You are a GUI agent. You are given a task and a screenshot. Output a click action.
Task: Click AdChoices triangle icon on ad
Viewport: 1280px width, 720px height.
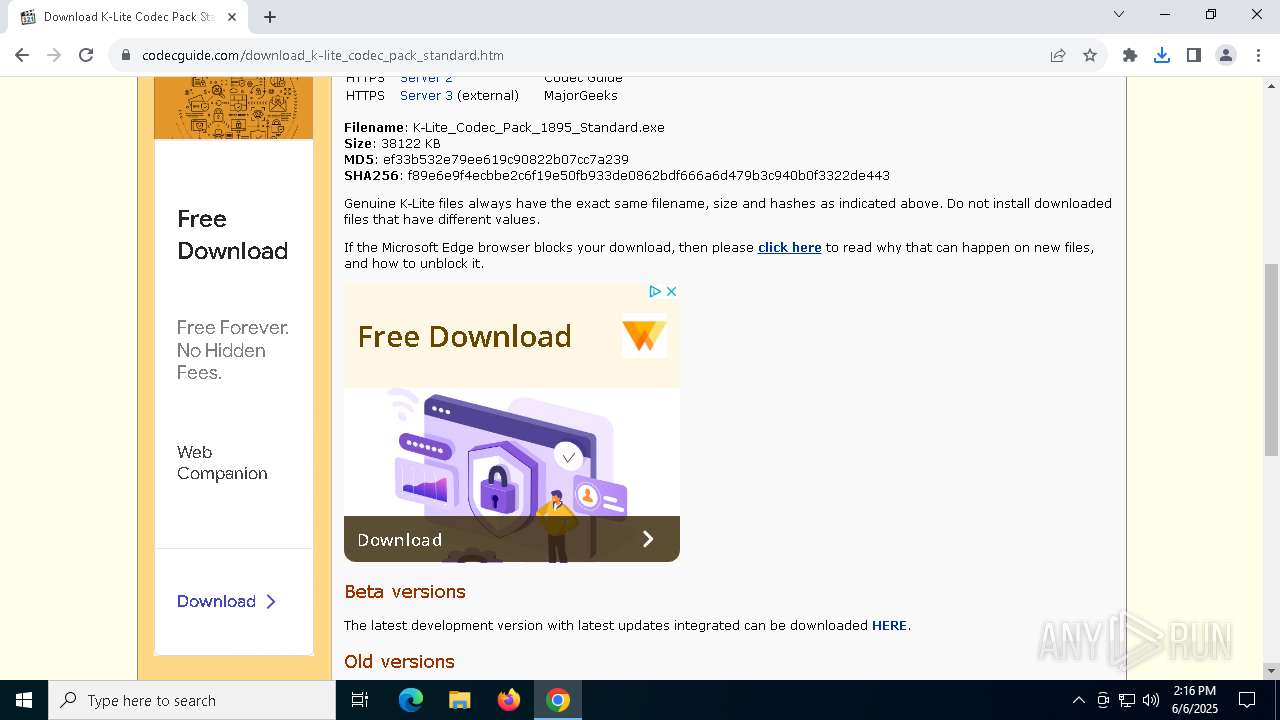click(x=655, y=291)
